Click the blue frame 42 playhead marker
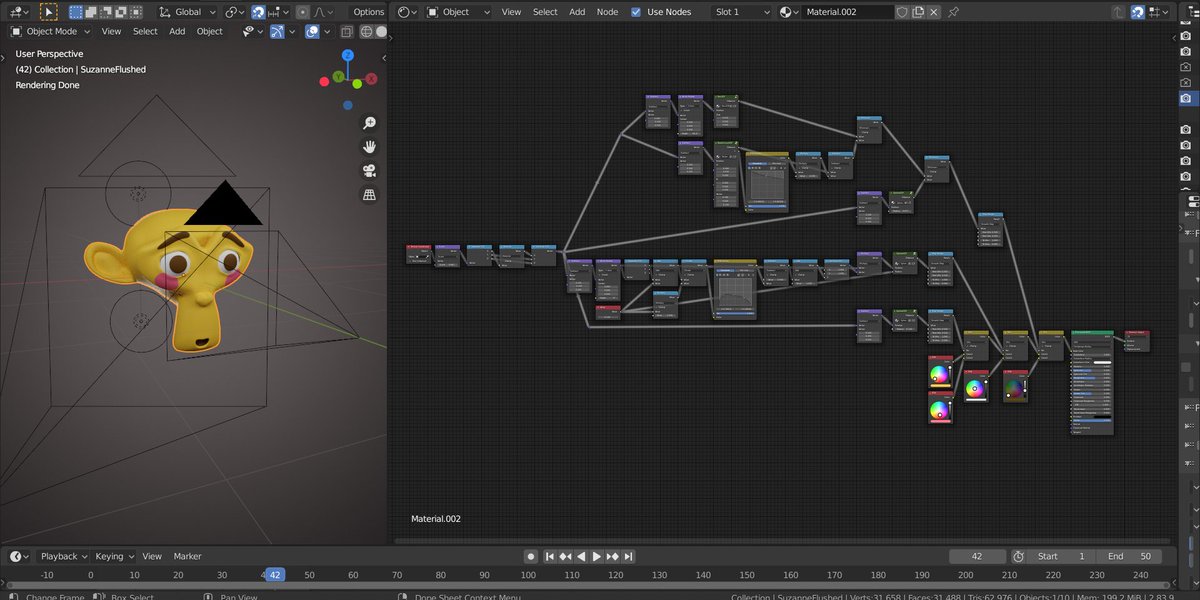 [x=275, y=575]
